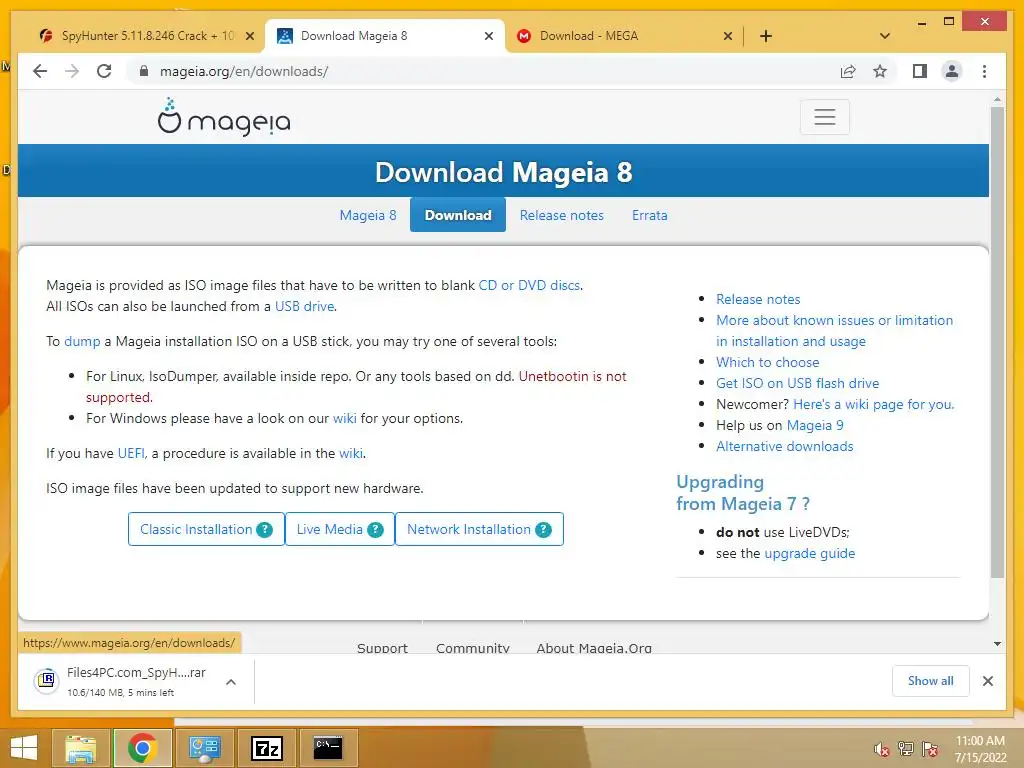Follow the USB drive link
The height and width of the screenshot is (768, 1024).
304,306
